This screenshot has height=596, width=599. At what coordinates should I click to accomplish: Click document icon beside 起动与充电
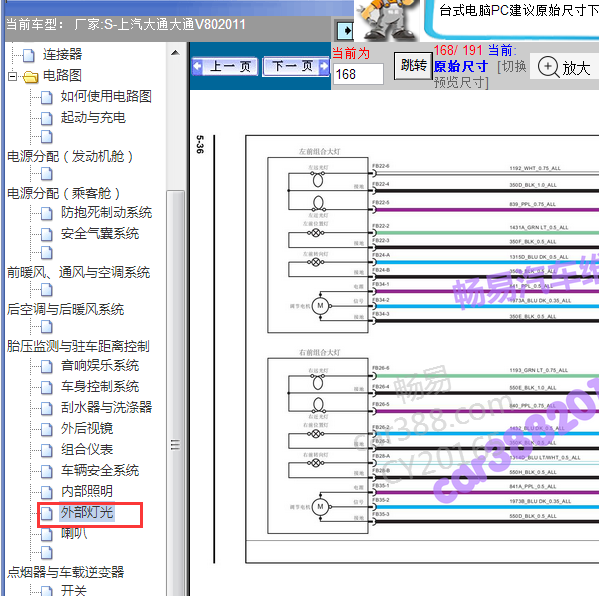(x=47, y=118)
